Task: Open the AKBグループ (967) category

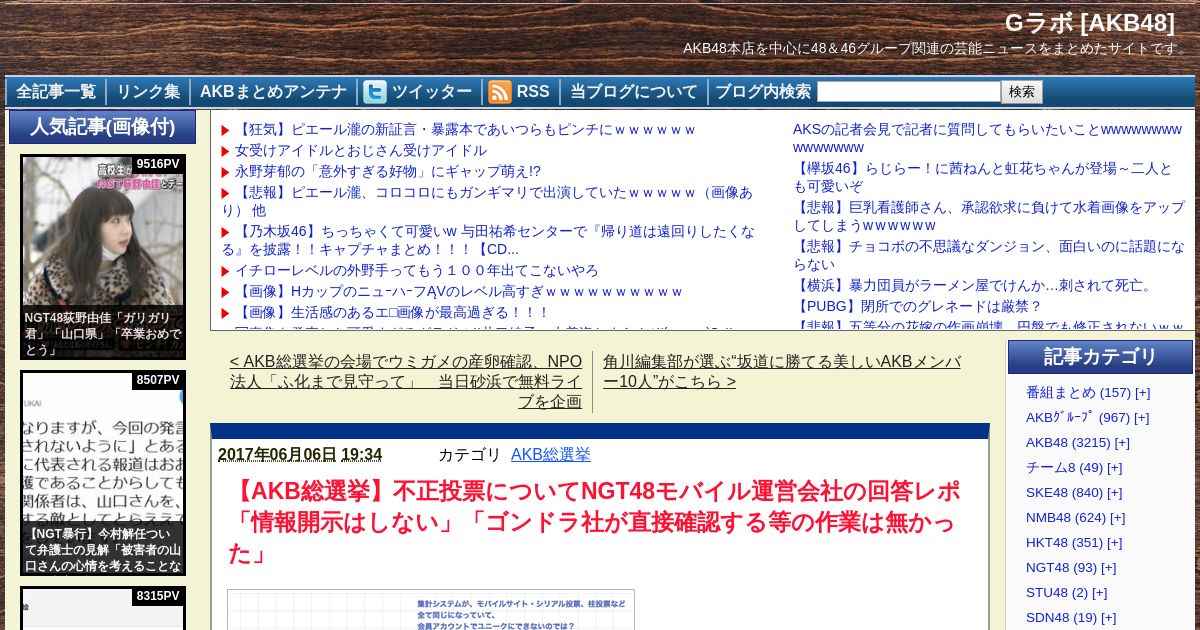Action: coord(1077,417)
